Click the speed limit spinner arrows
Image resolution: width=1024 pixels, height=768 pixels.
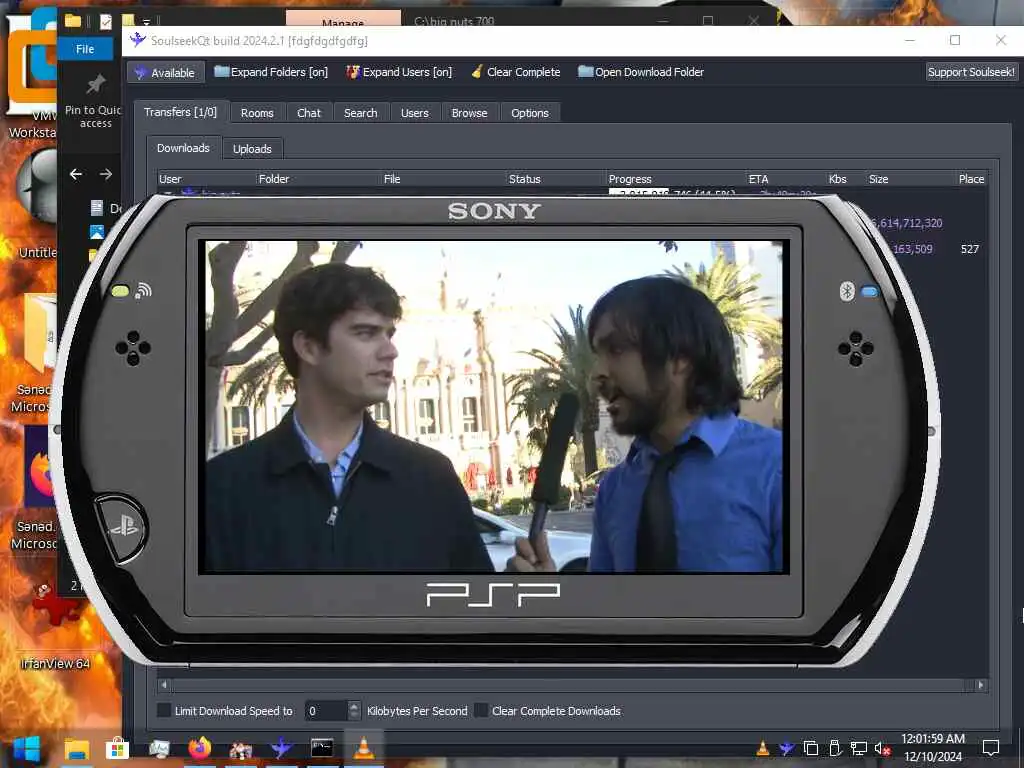[x=354, y=711]
